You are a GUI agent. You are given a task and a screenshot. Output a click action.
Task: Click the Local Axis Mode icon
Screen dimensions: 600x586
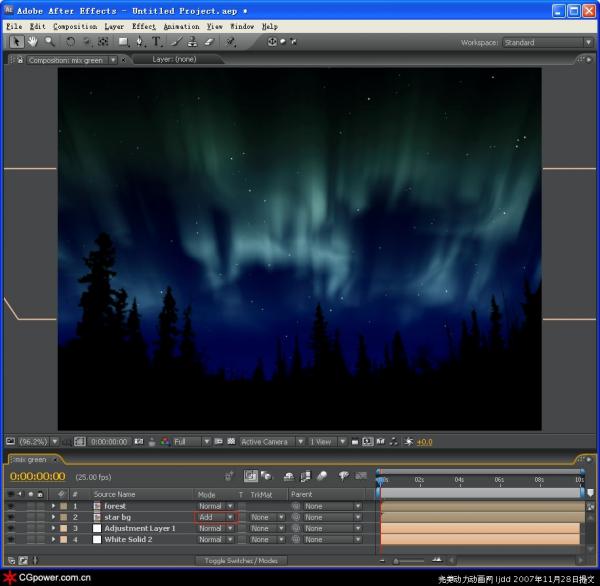(x=272, y=42)
